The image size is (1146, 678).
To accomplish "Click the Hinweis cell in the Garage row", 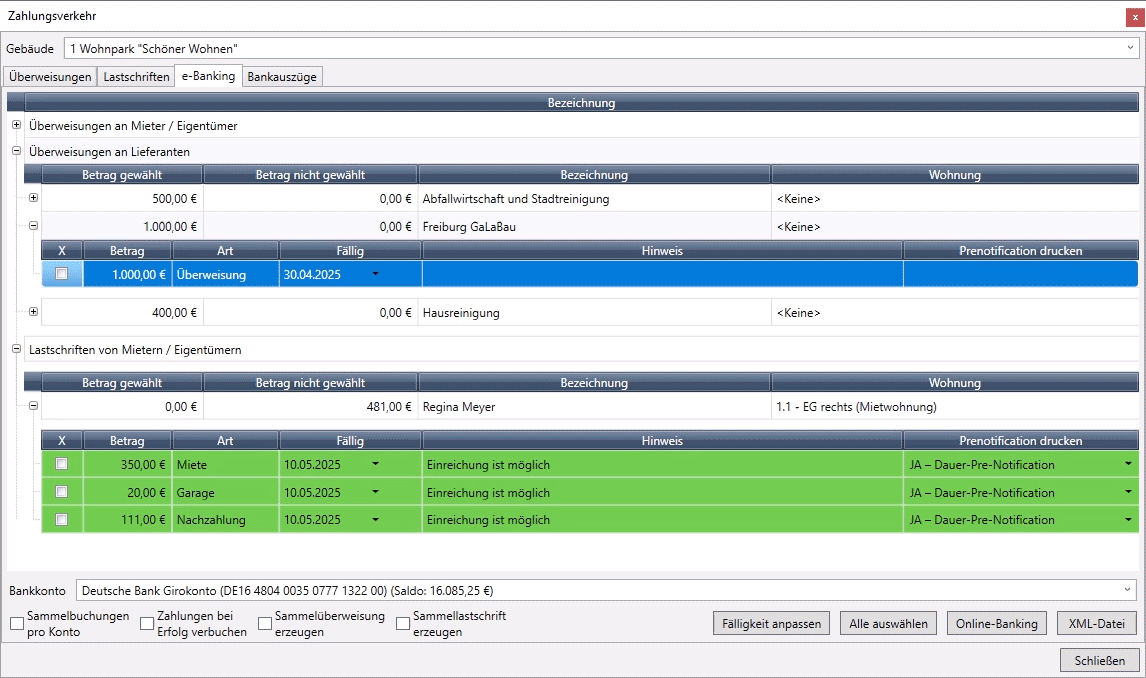I will tap(662, 492).
